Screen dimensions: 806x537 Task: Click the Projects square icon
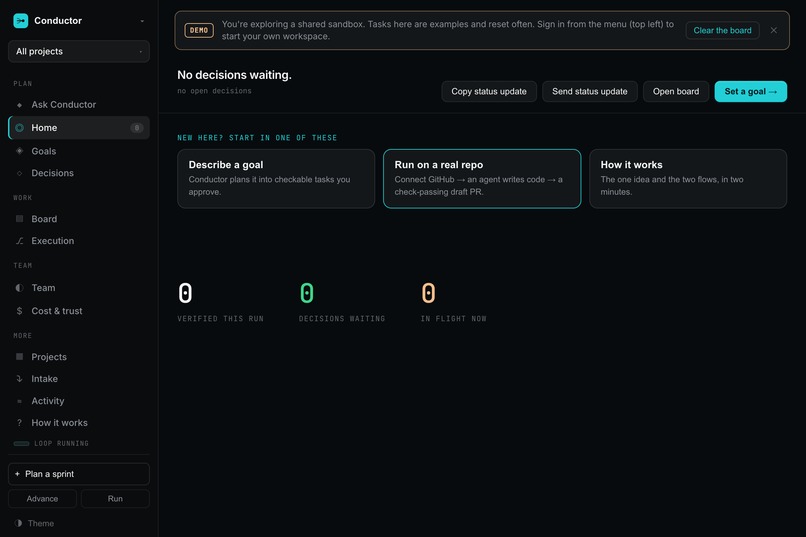[x=20, y=357]
